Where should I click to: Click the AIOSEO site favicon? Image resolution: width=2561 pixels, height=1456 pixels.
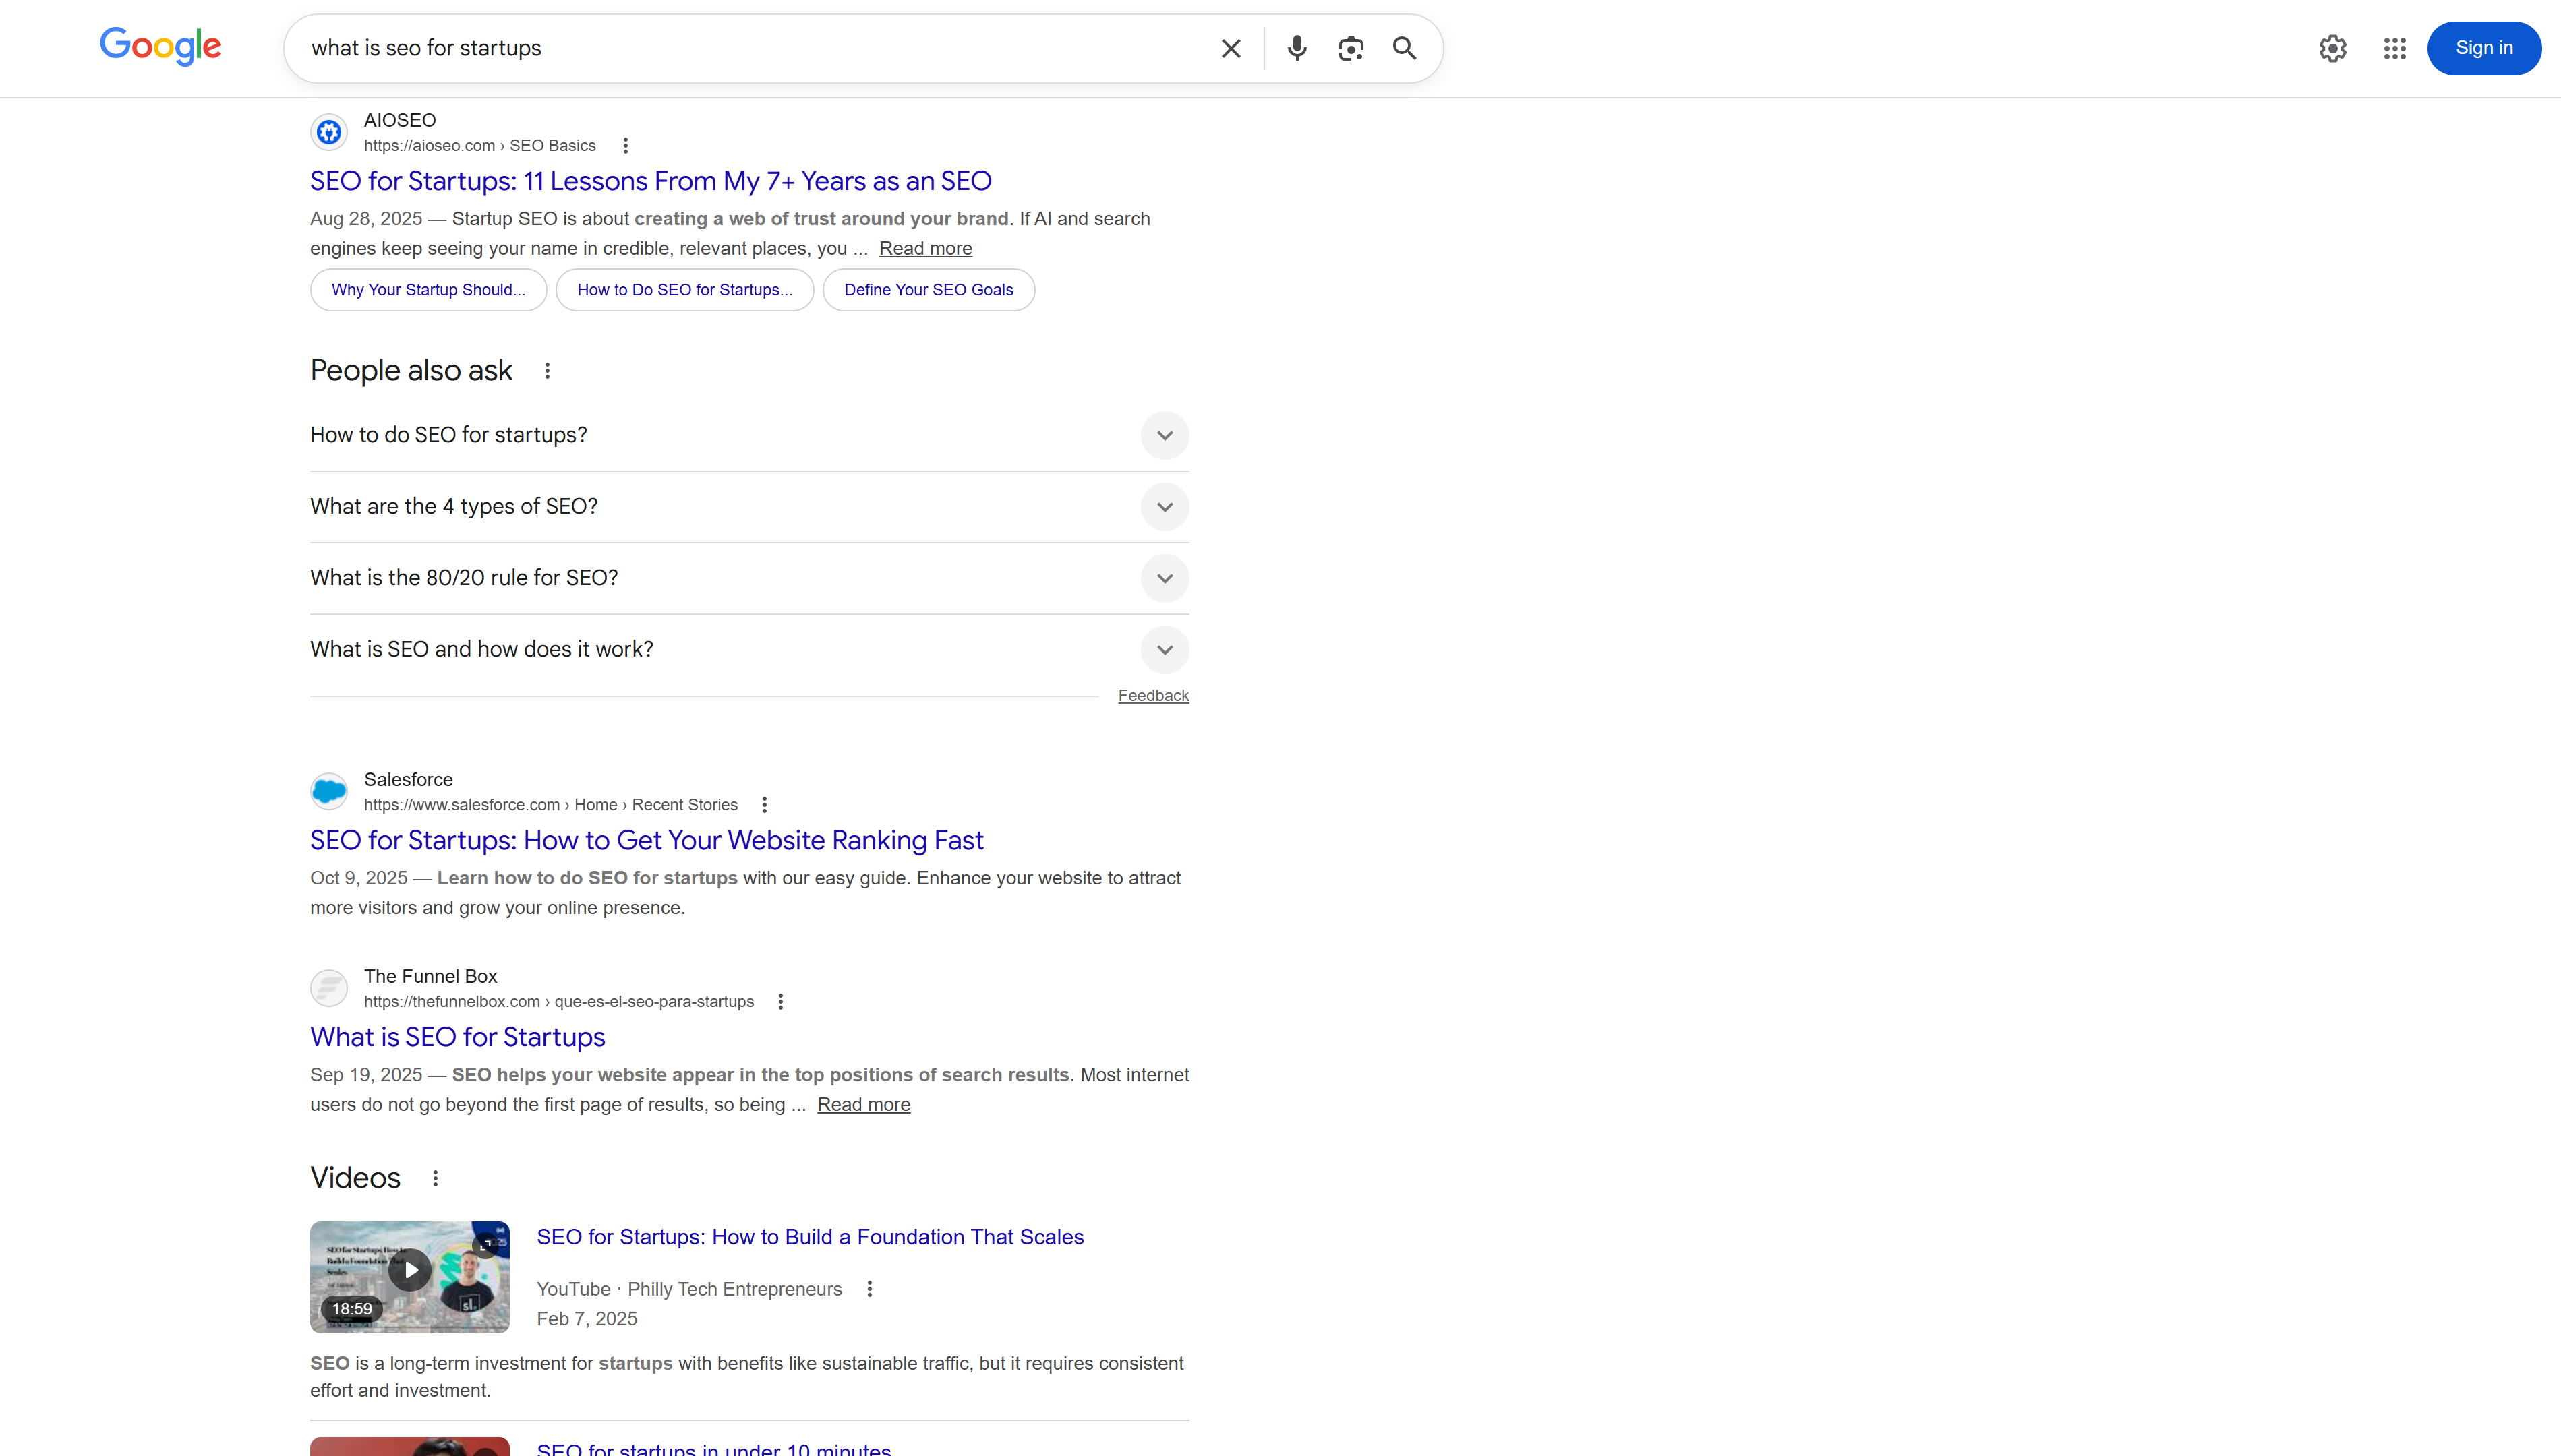coord(329,131)
